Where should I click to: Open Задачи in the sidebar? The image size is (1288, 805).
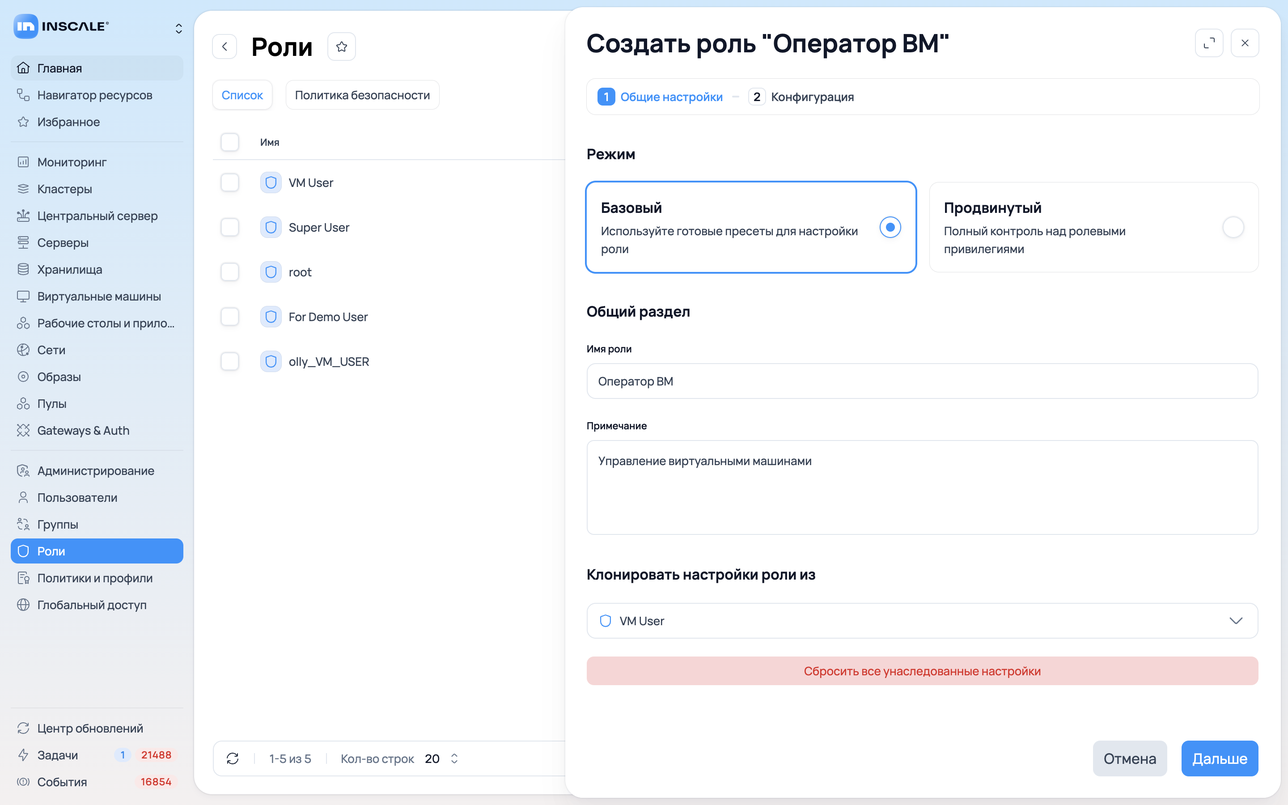click(x=97, y=755)
